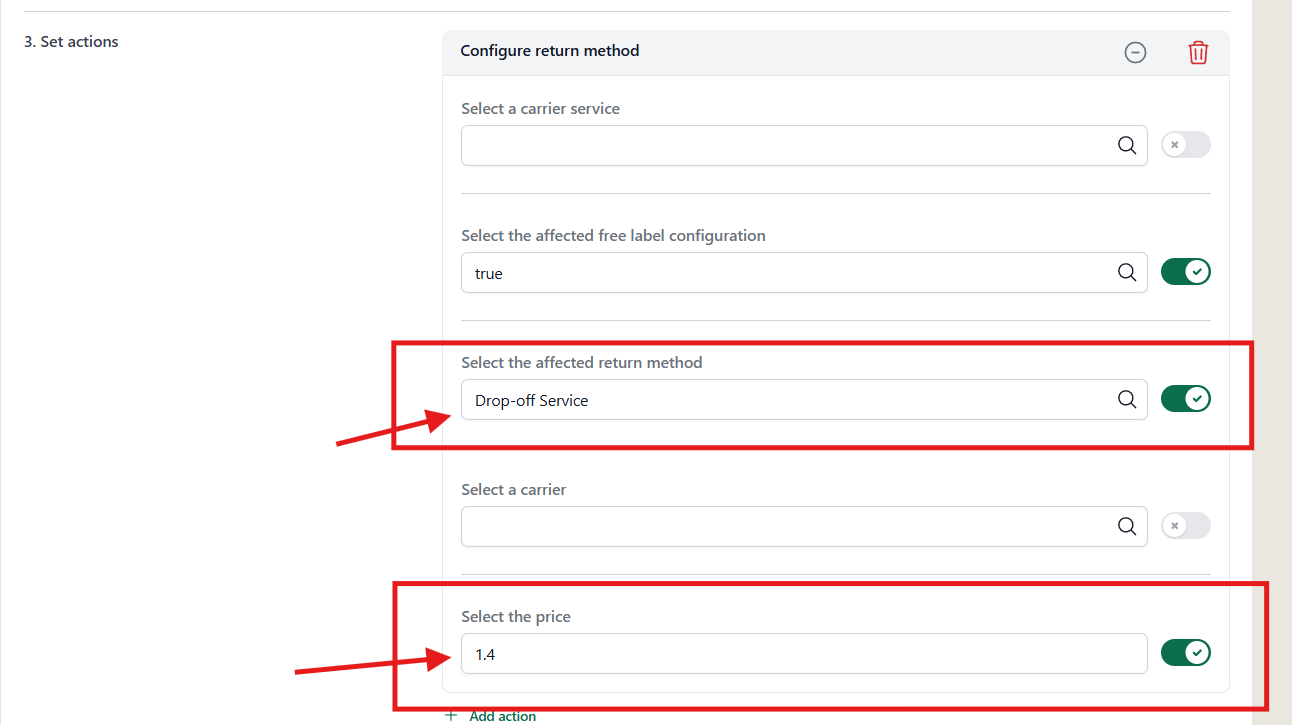Image resolution: width=1292 pixels, height=725 pixels.
Task: Enable the Select a carrier toggle
Action: (x=1186, y=526)
